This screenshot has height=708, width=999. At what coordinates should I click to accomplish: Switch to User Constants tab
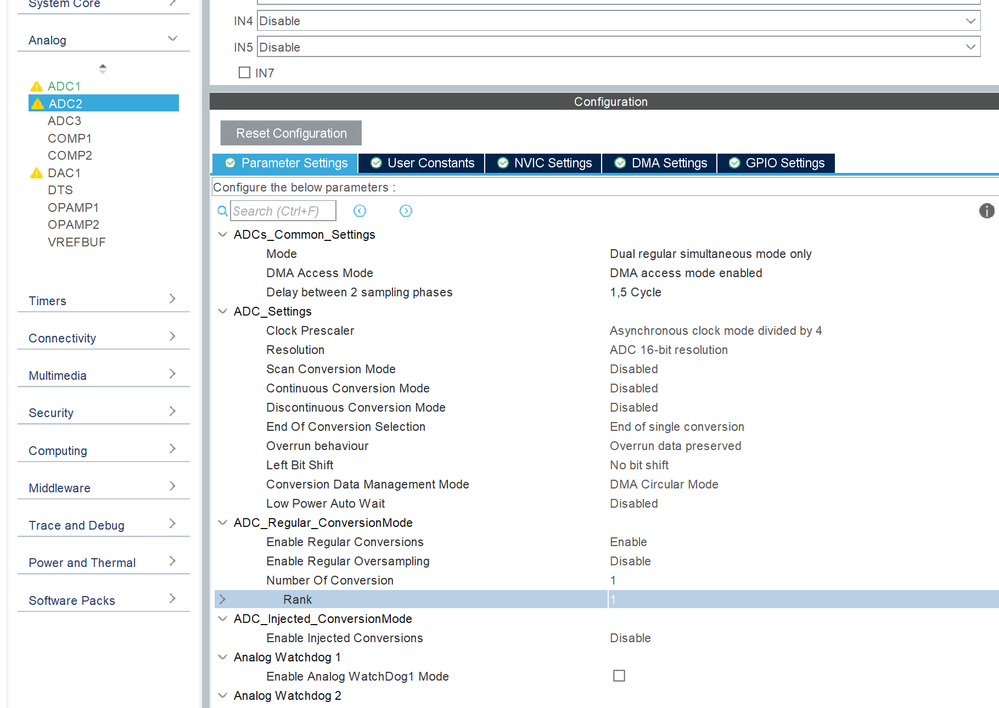(x=422, y=163)
